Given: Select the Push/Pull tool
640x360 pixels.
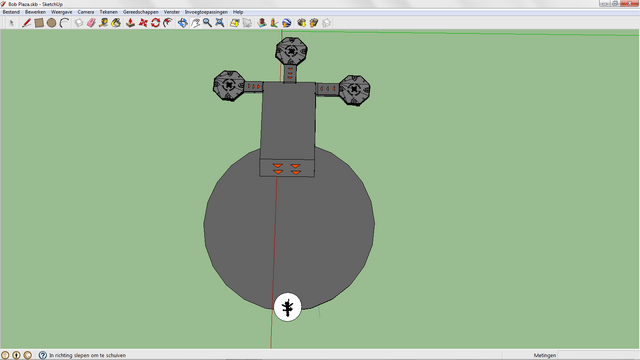Looking at the screenshot, I should pyautogui.click(x=130, y=23).
